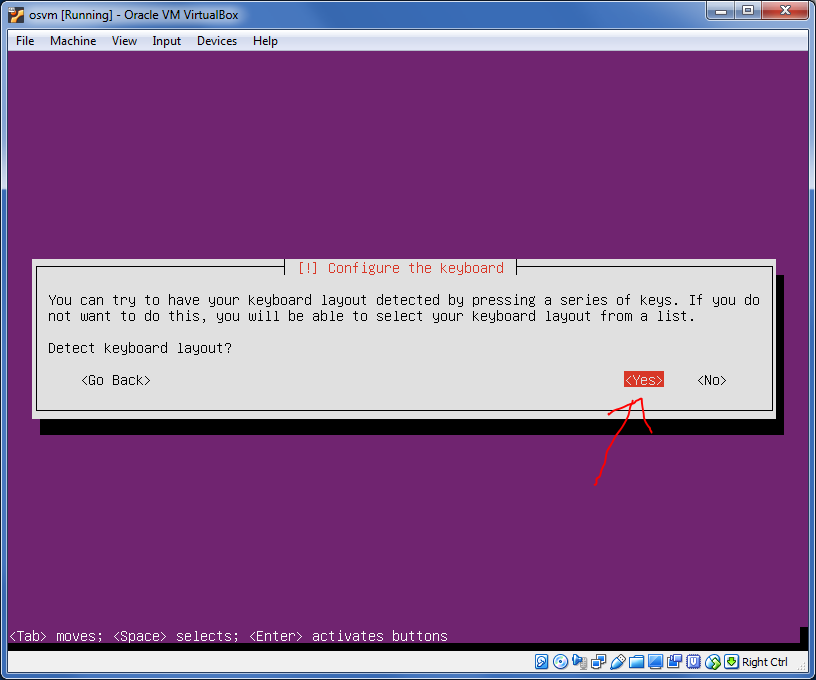The width and height of the screenshot is (816, 680).
Task: Click the VirtualBox title bar app icon
Action: [16, 15]
